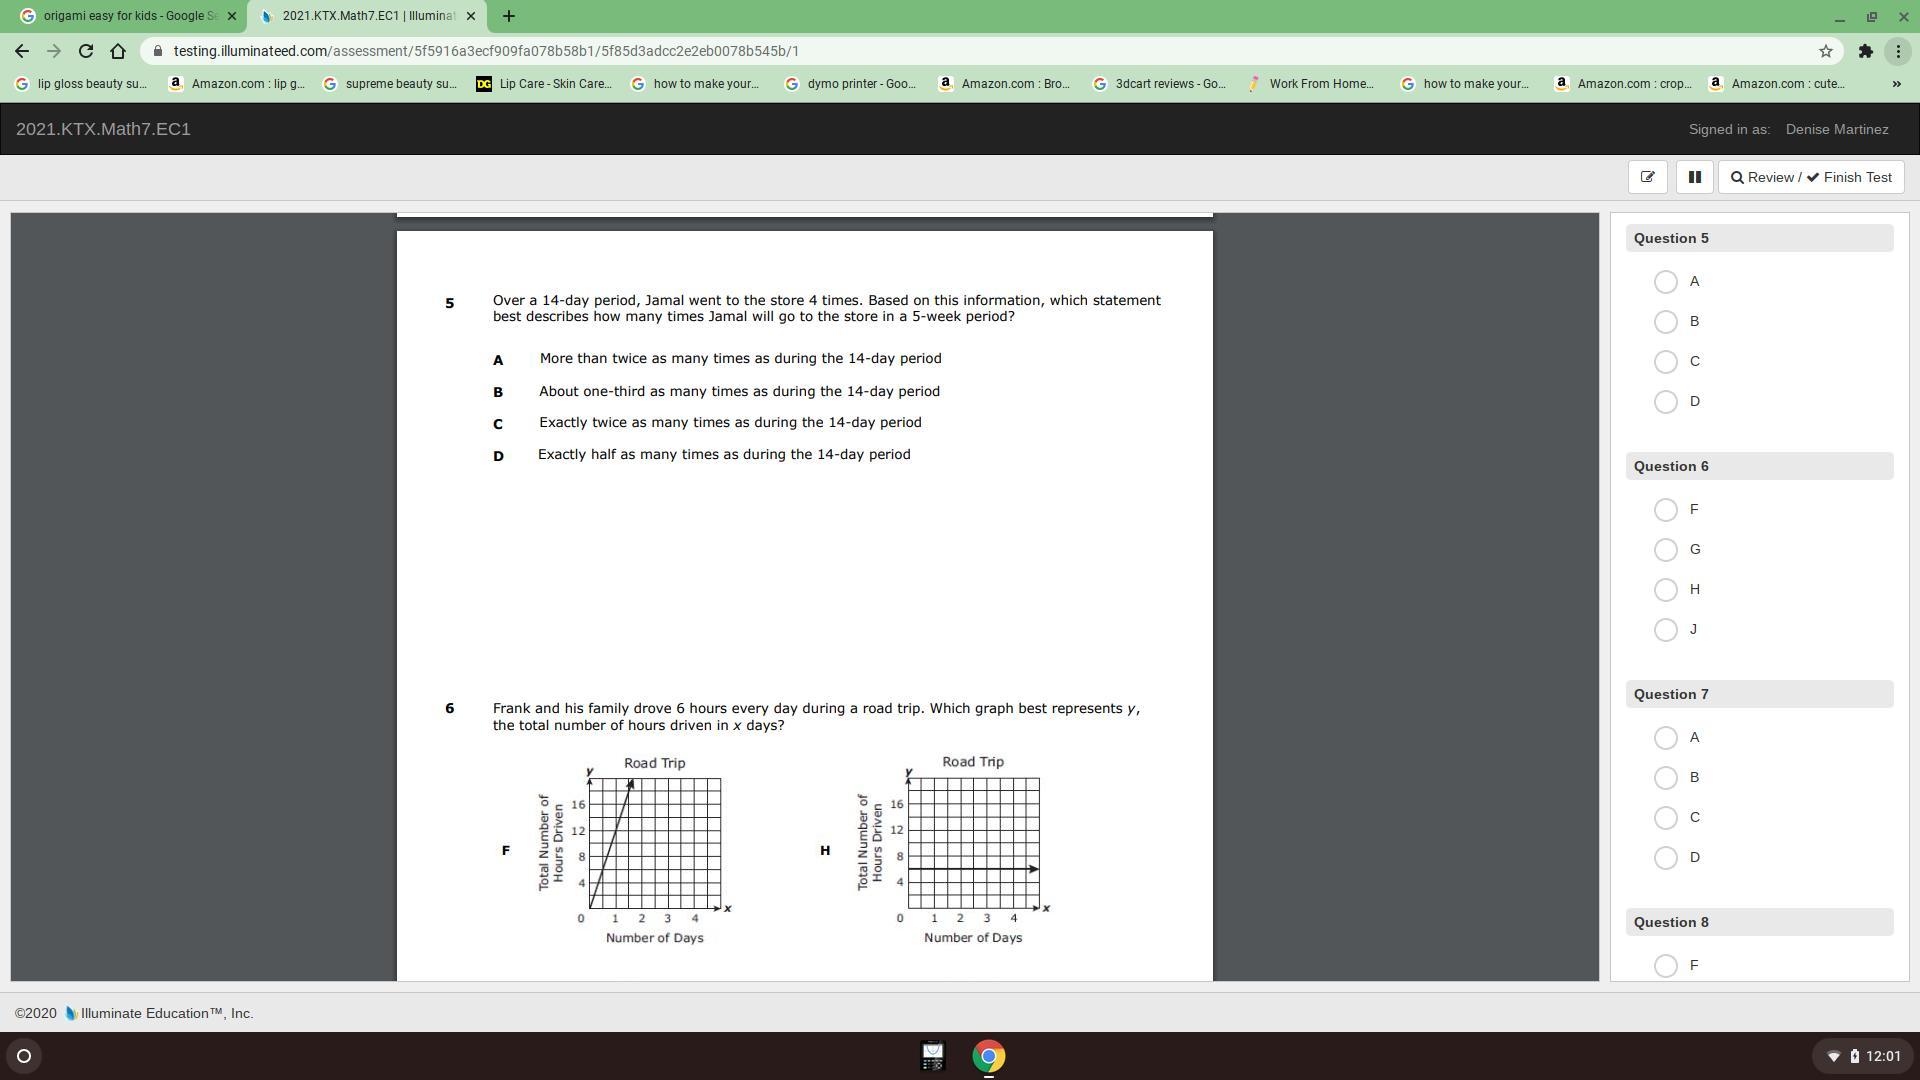Open Chrome three-dot menu
1920x1080 pixels.
[1898, 51]
